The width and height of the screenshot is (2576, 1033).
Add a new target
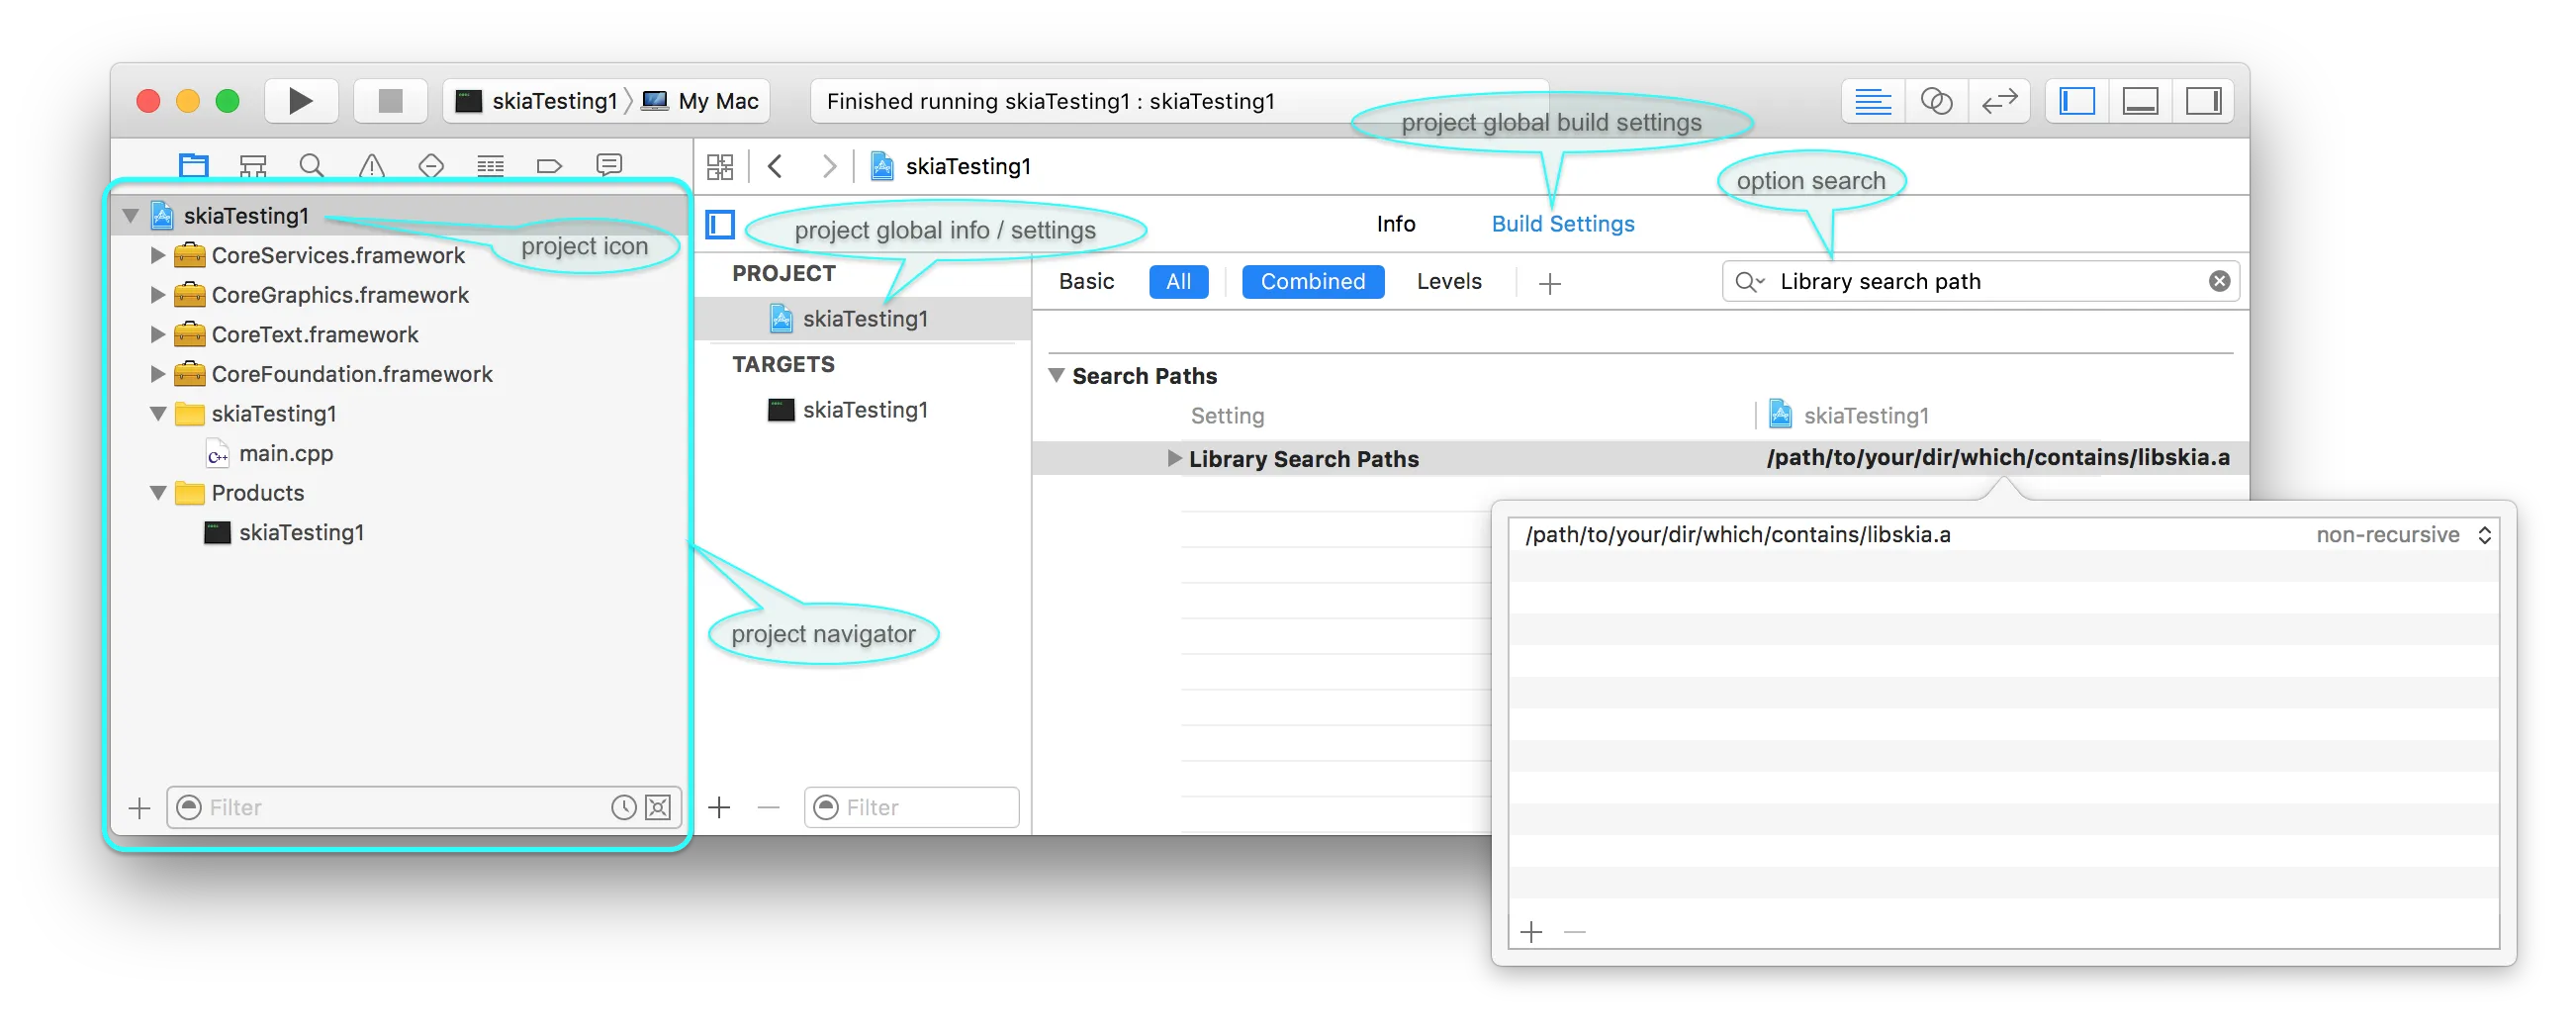(x=720, y=808)
